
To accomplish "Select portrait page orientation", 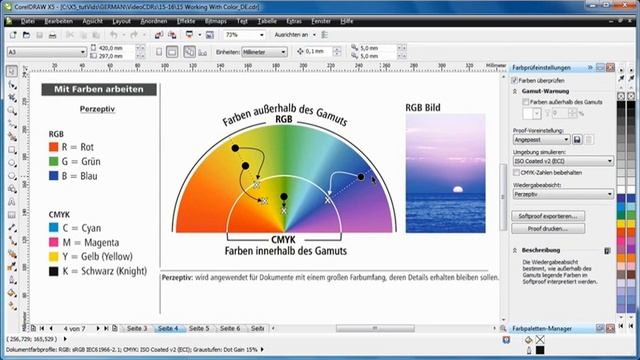I will (159, 52).
